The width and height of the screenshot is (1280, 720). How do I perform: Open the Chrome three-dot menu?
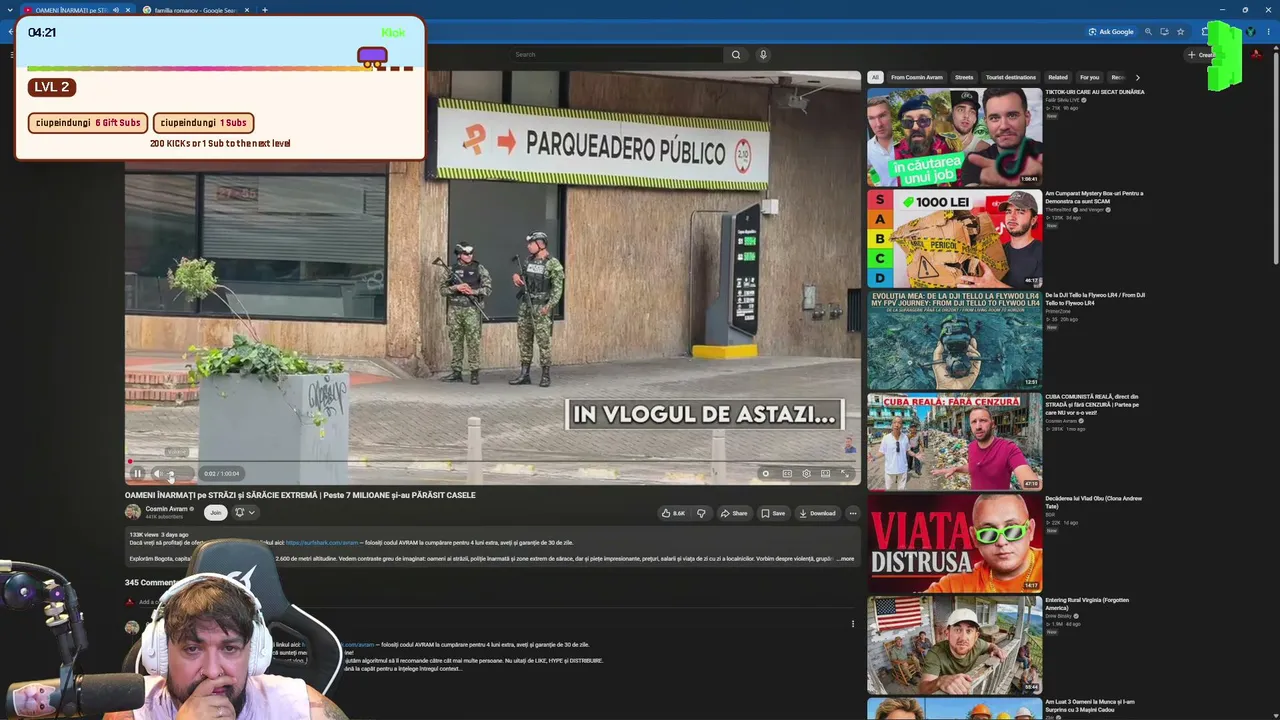pyautogui.click(x=1268, y=32)
